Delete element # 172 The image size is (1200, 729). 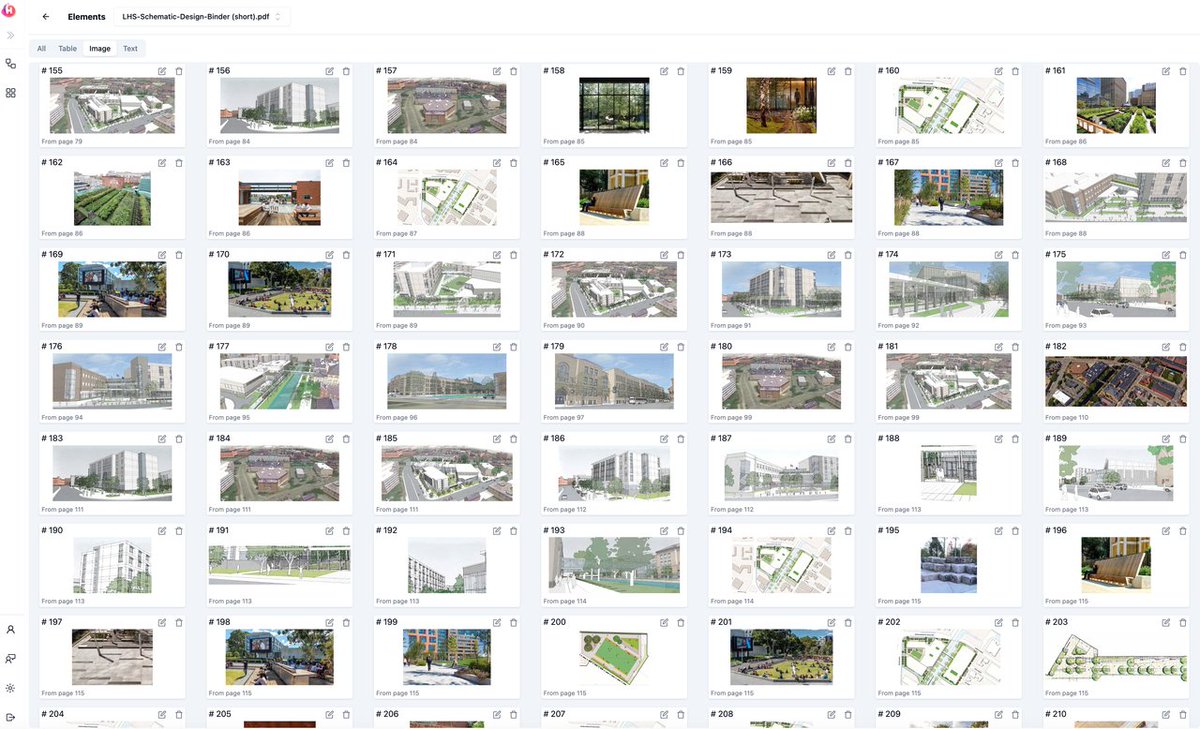pos(681,255)
